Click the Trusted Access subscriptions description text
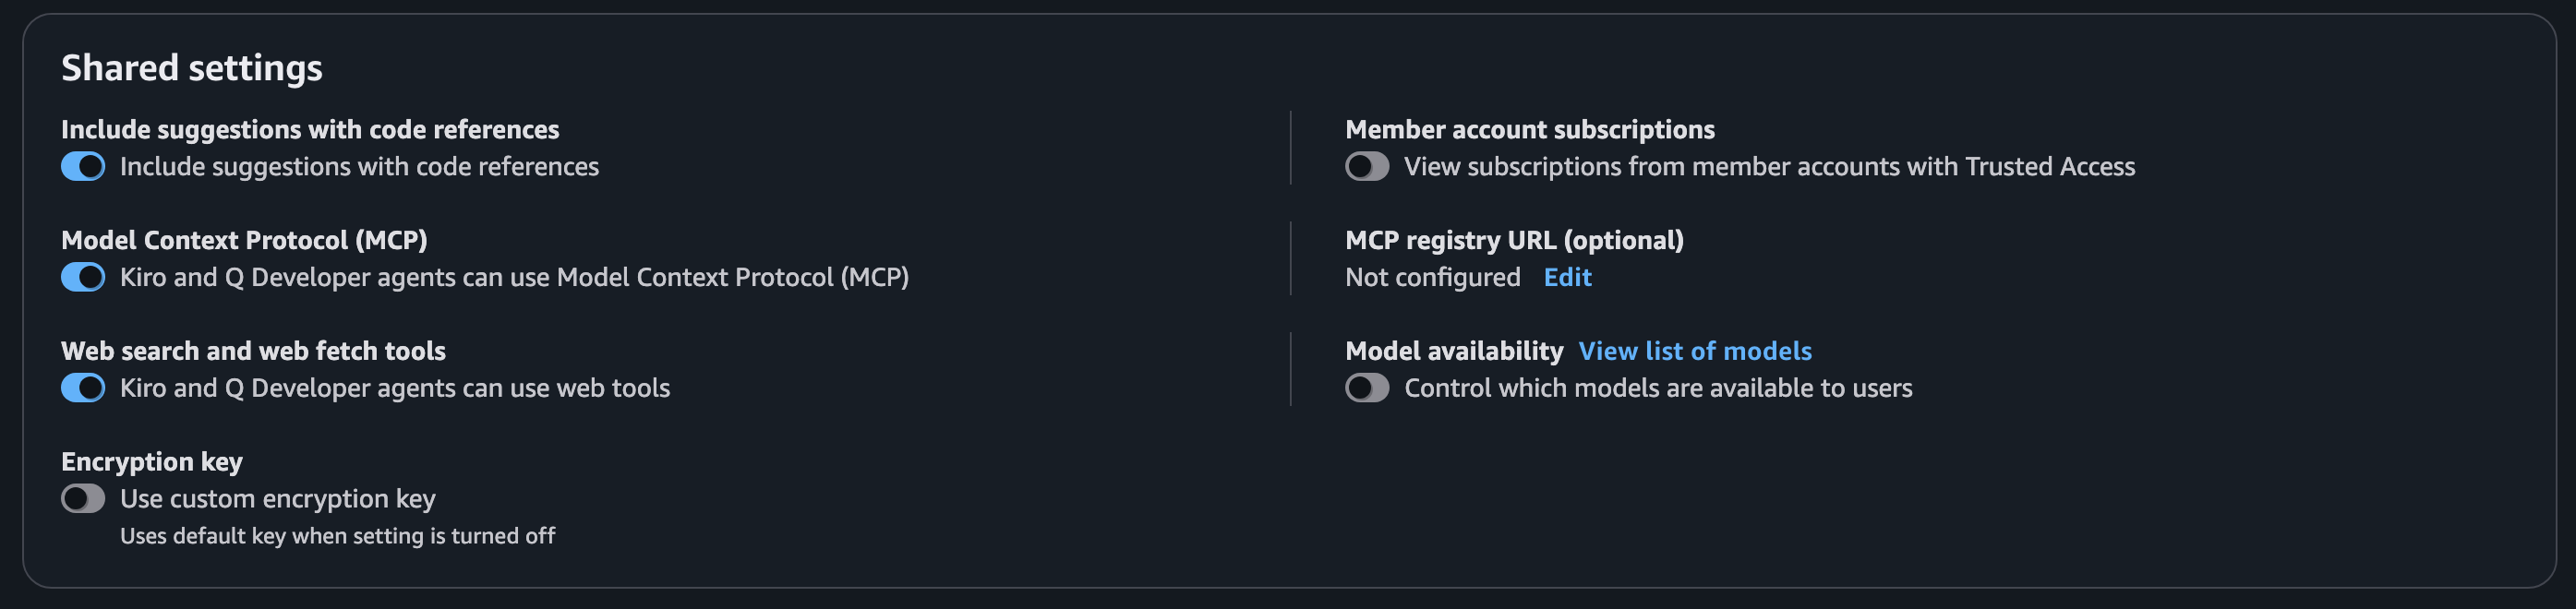 (x=1770, y=167)
